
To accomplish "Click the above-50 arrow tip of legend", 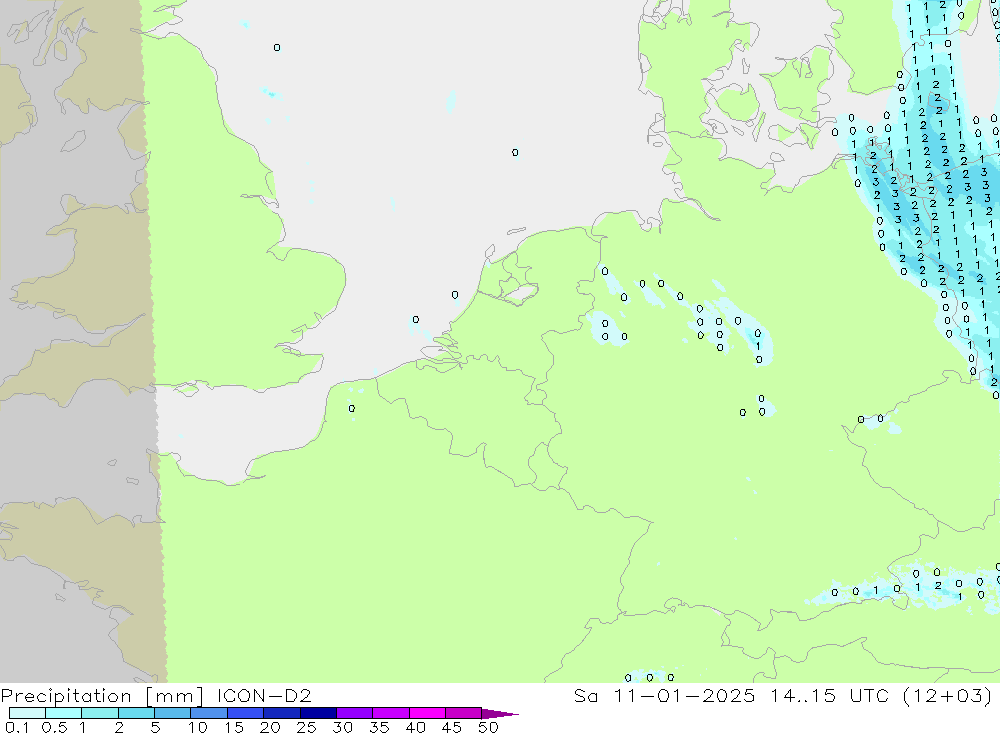I will (500, 714).
